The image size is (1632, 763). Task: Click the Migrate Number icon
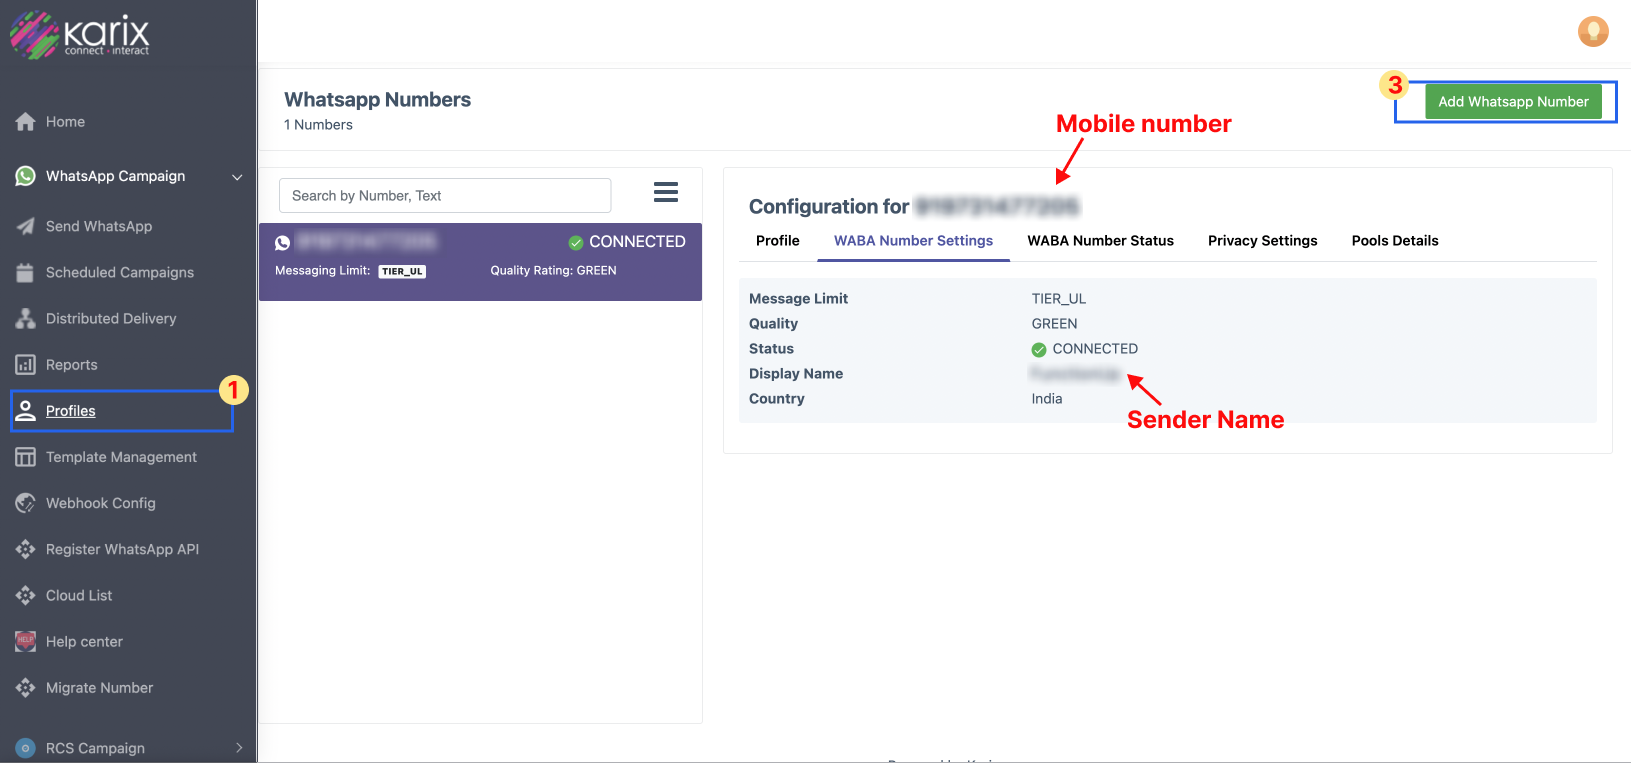coord(26,688)
